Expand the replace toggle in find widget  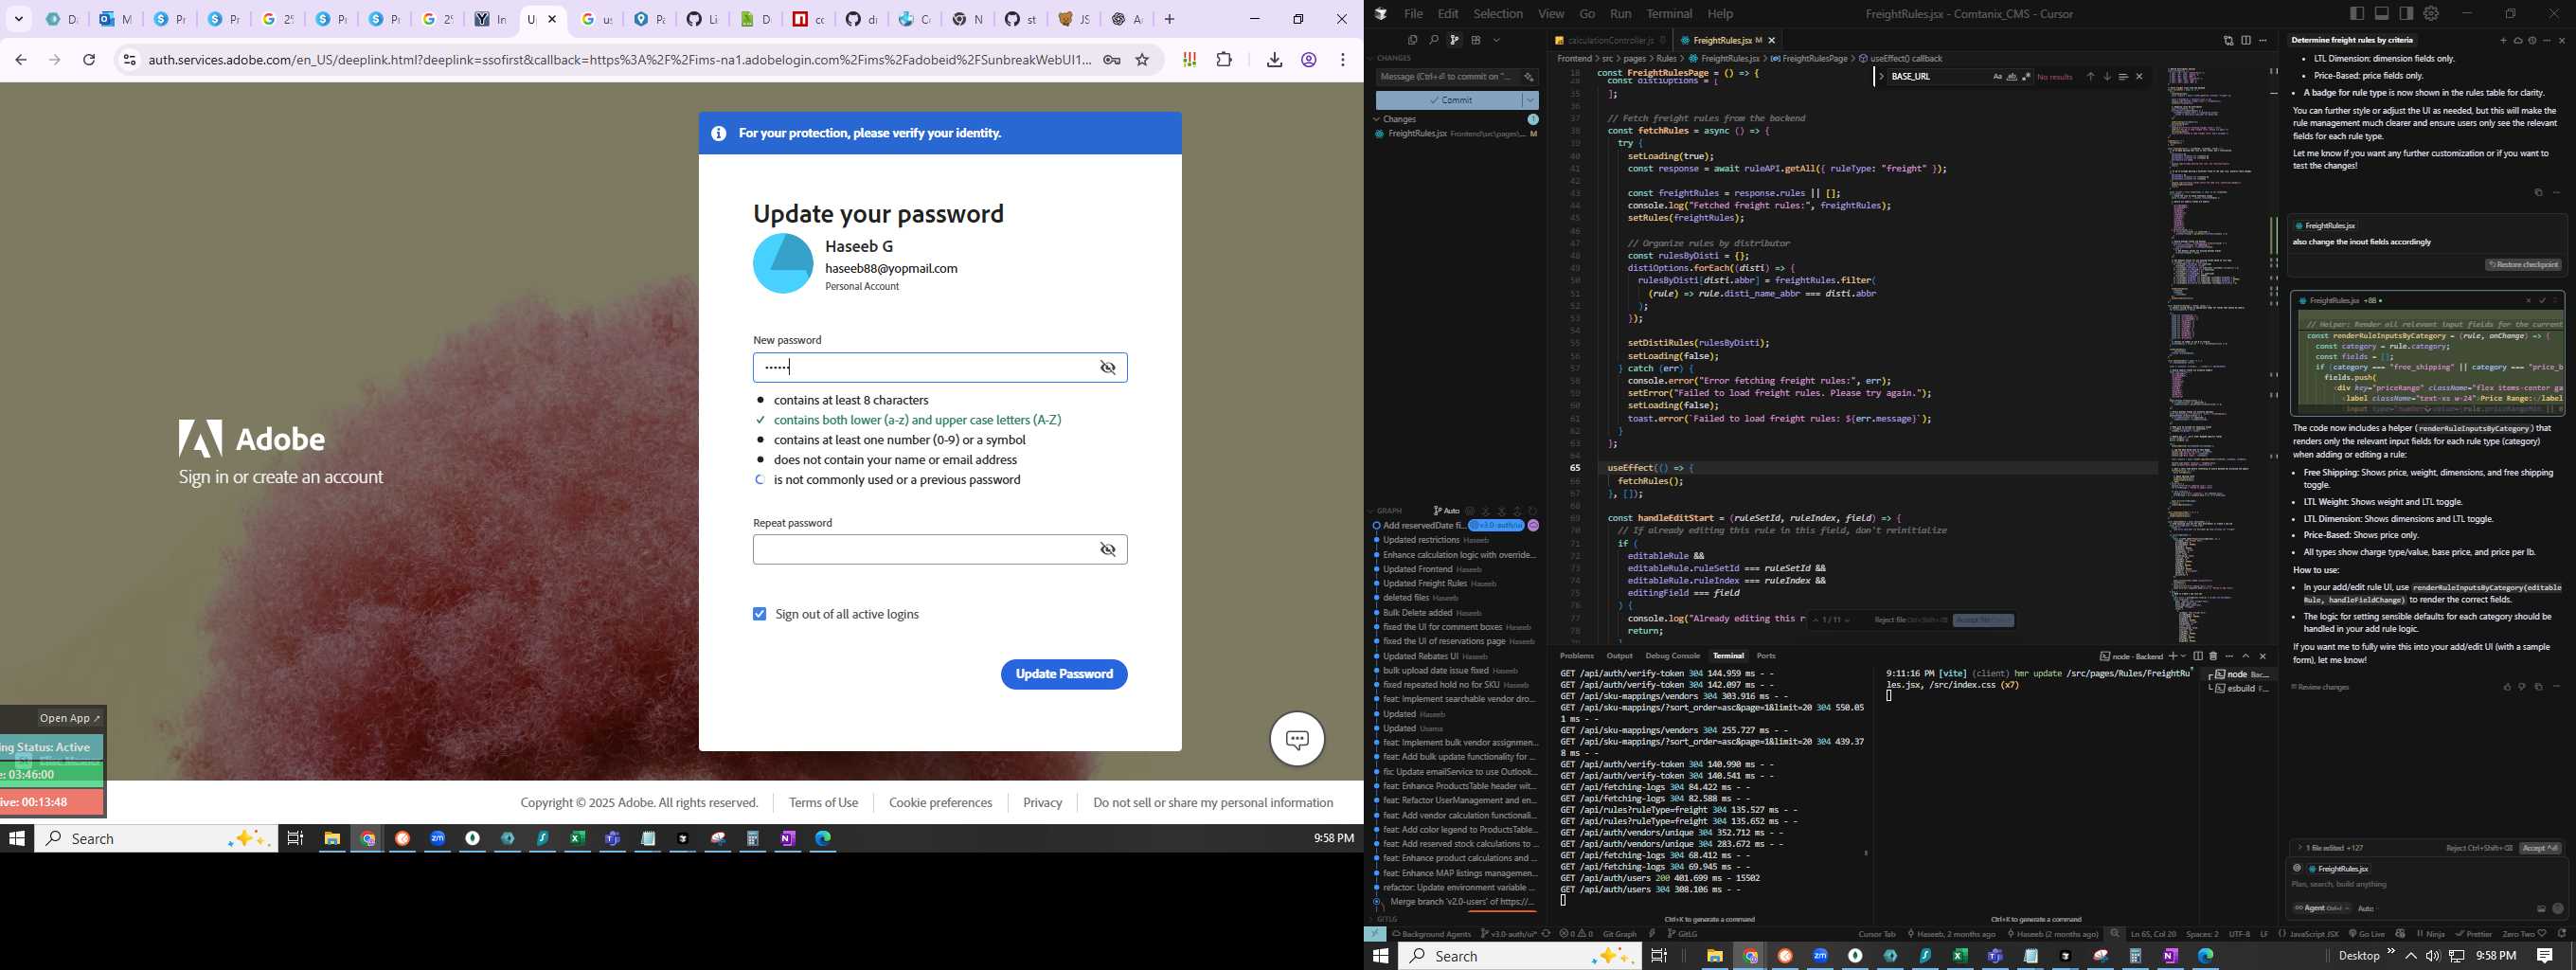click(x=1882, y=77)
